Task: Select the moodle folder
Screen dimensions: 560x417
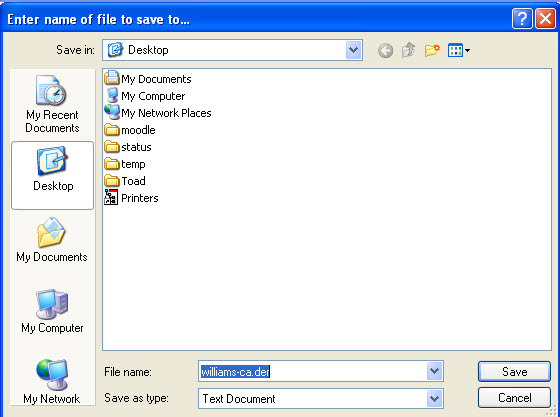Action: 130,130
